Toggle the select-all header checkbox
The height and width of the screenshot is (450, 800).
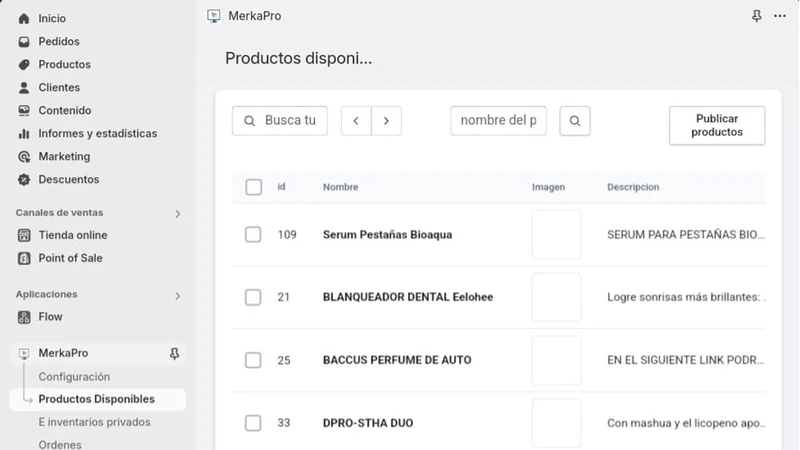[254, 187]
